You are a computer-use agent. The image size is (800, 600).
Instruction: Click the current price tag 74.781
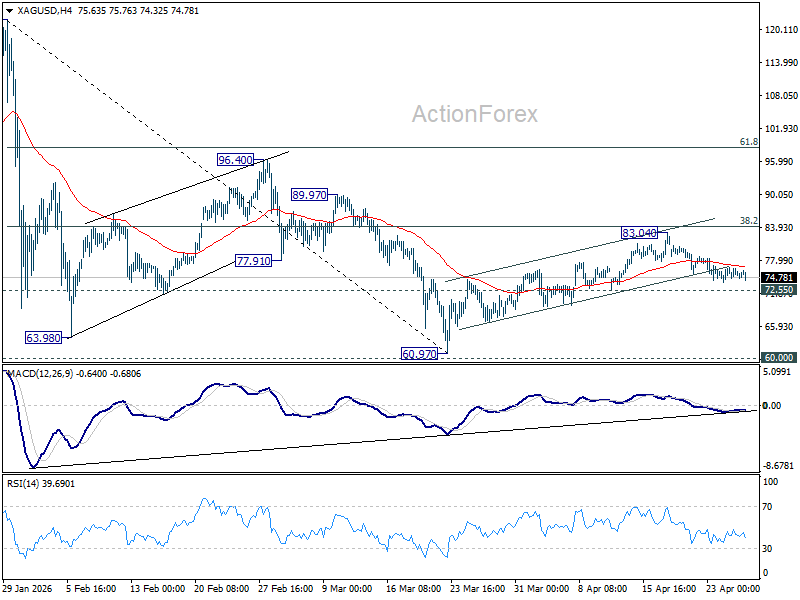pos(779,278)
